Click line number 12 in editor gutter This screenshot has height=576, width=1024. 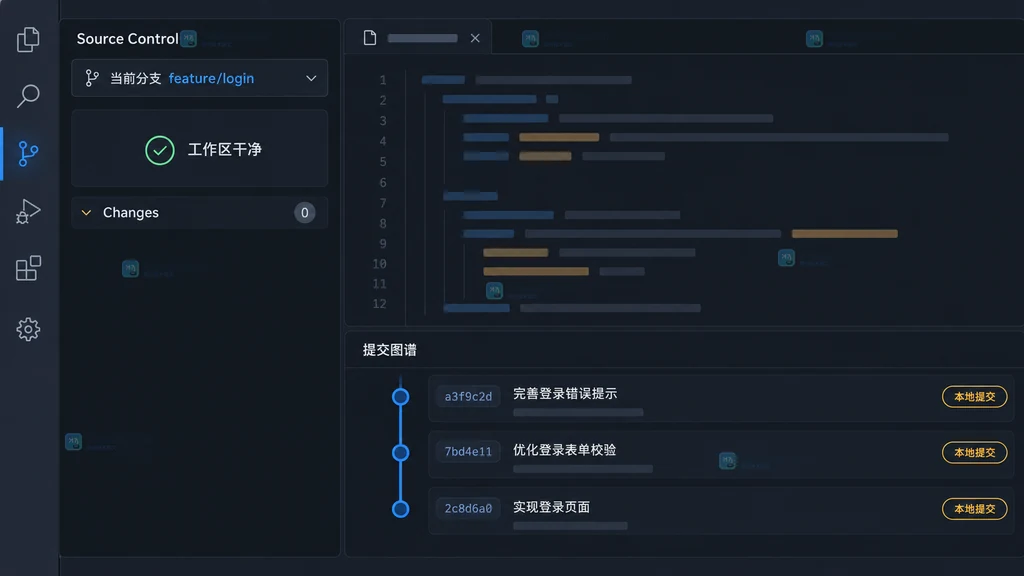(379, 304)
